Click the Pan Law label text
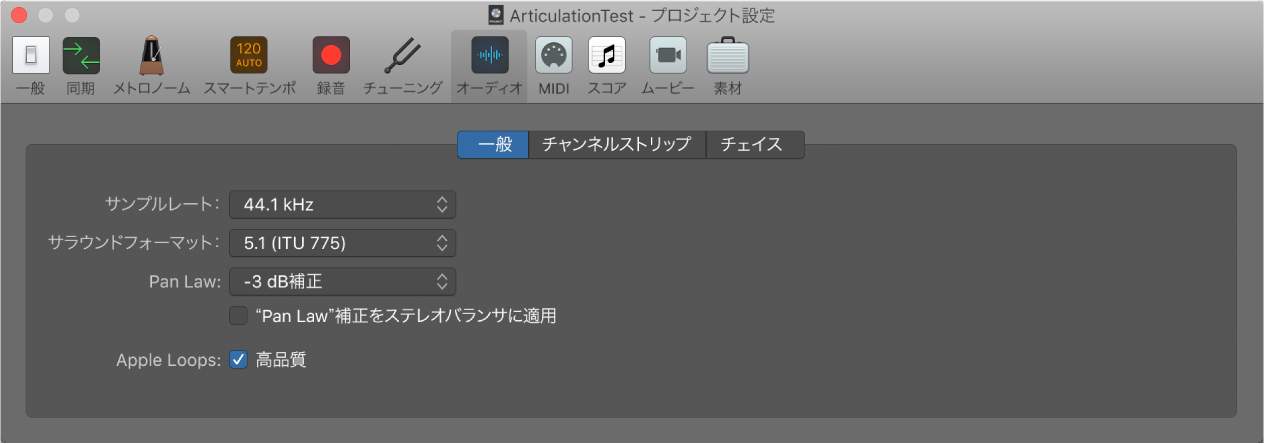The height and width of the screenshot is (444, 1264). pyautogui.click(x=187, y=281)
